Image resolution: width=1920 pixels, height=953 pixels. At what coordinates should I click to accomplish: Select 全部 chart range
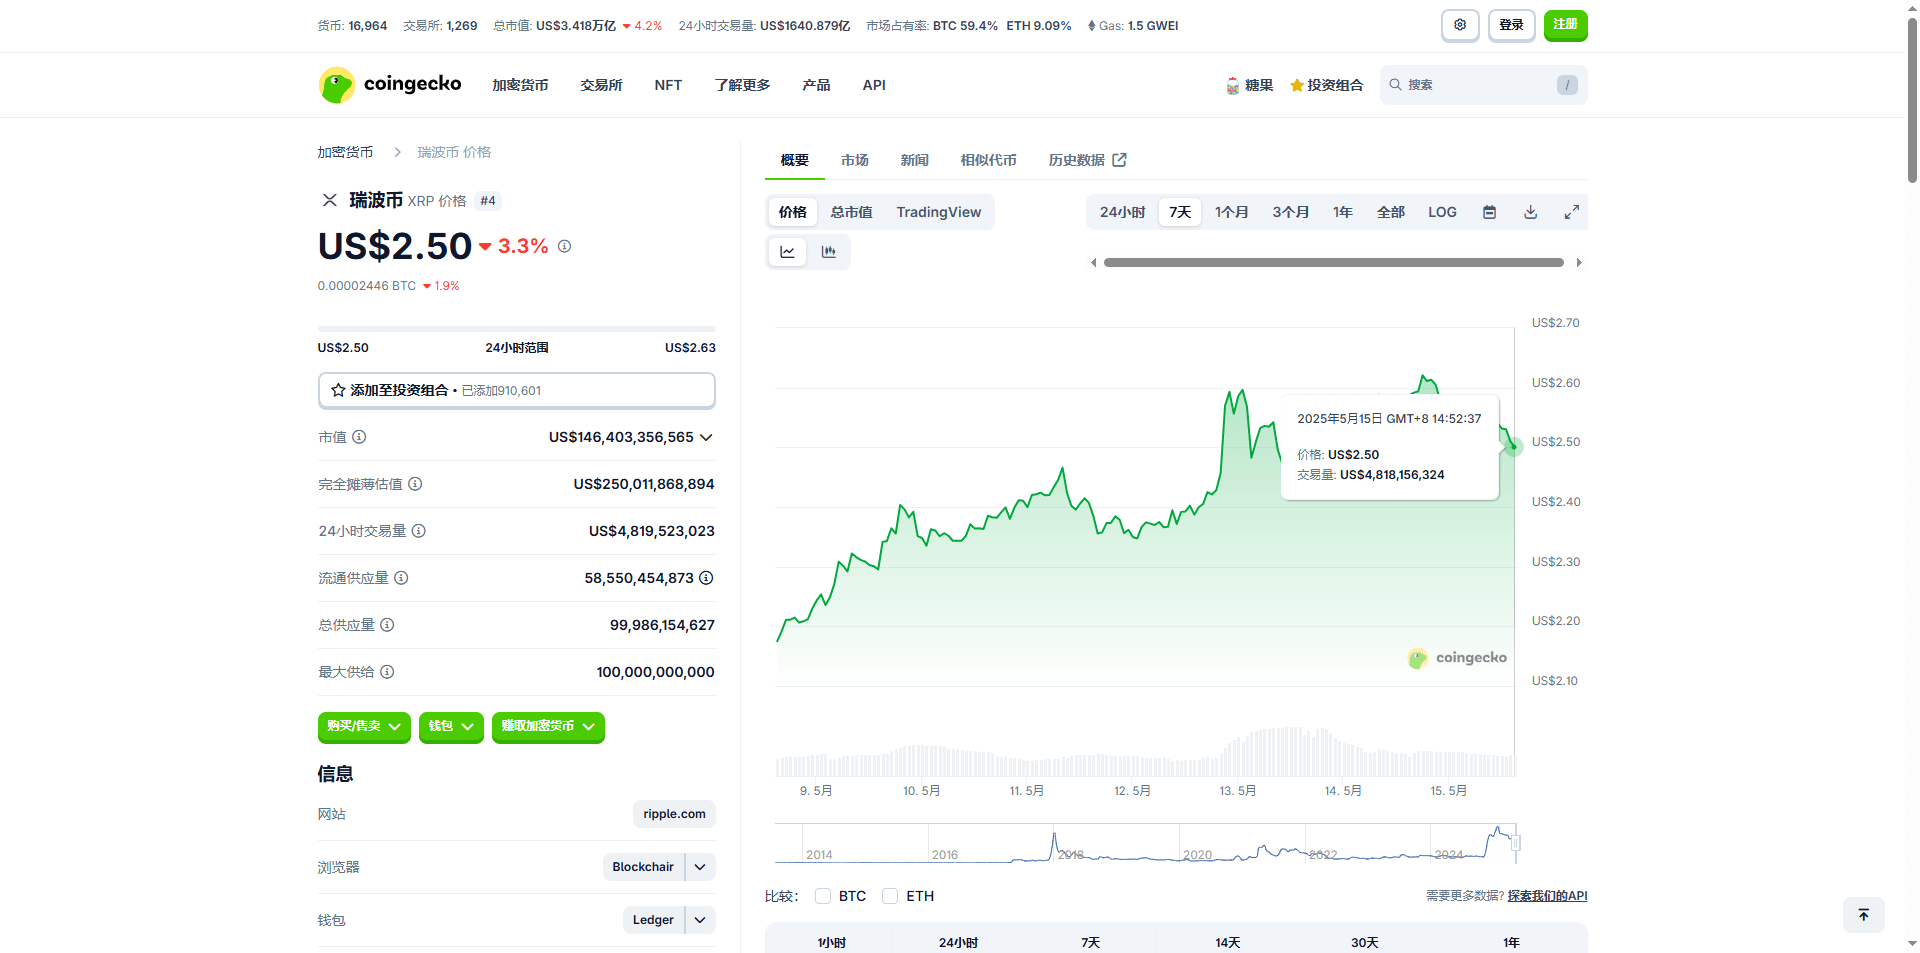point(1390,212)
